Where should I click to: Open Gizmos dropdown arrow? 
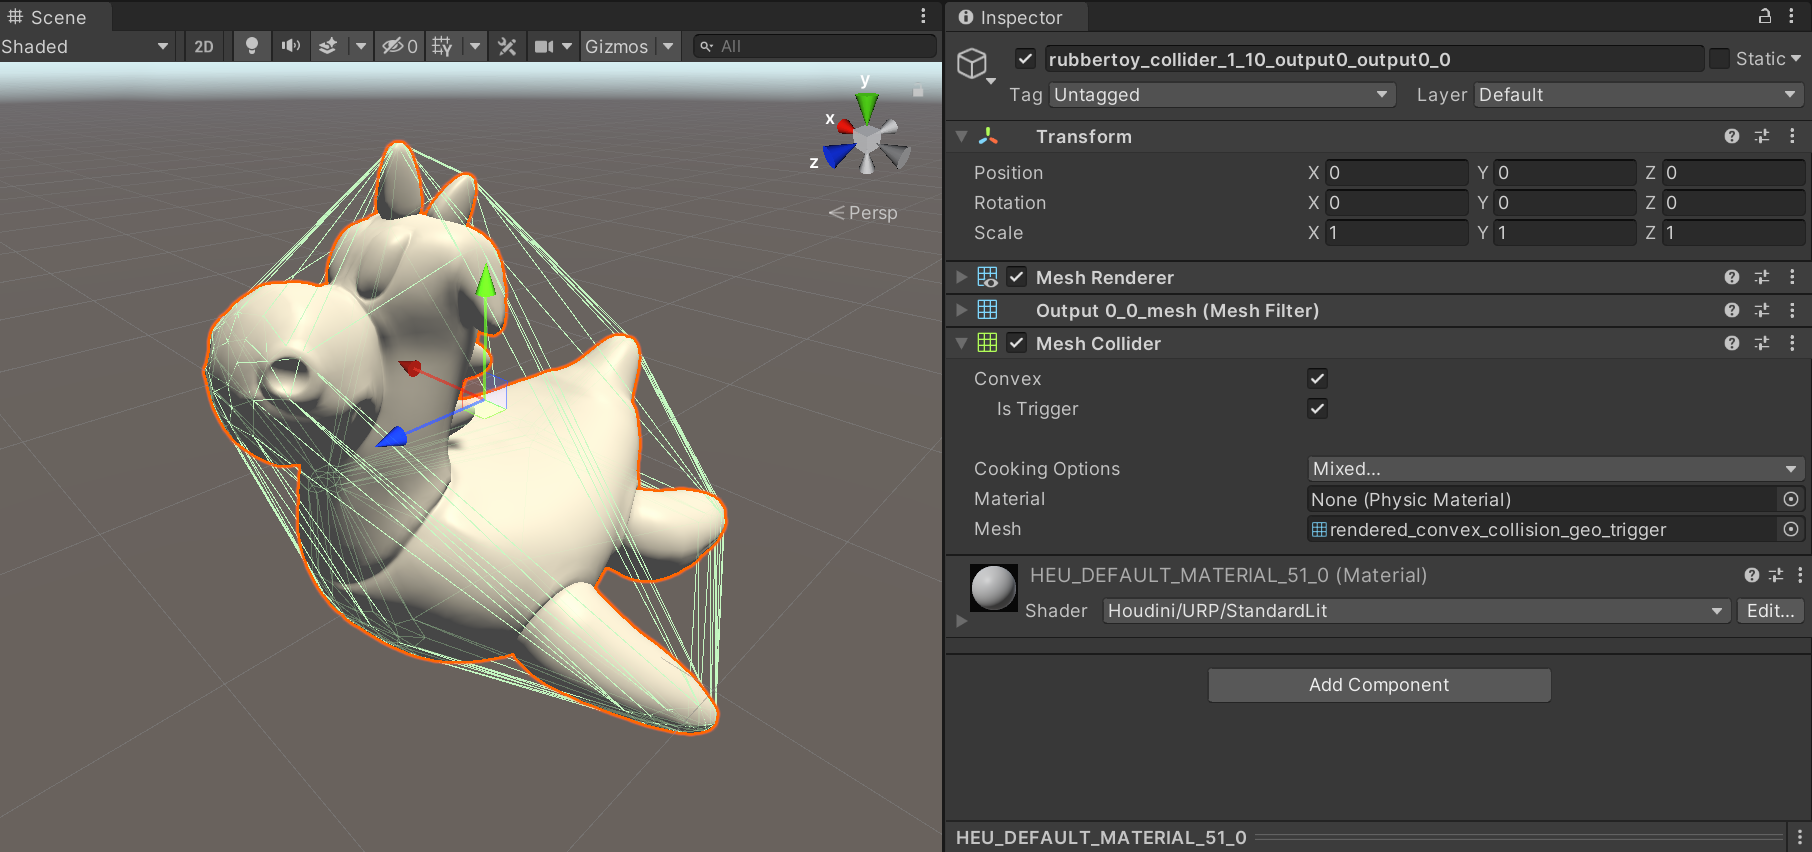tap(668, 46)
